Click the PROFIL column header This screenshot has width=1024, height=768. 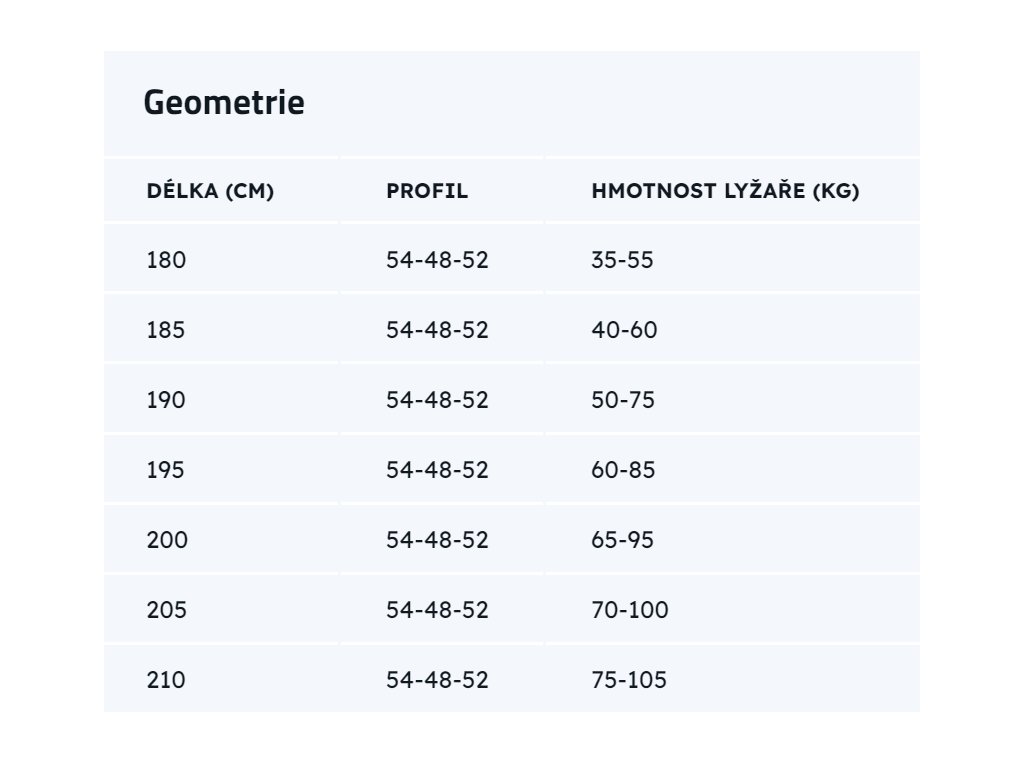tap(427, 191)
